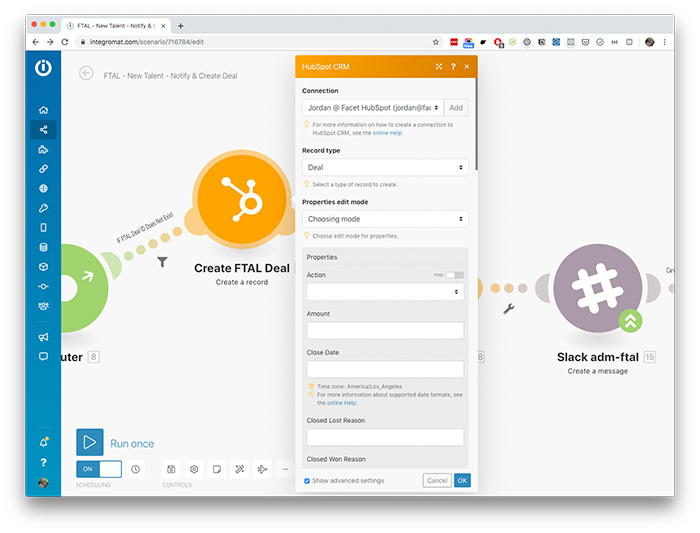Open the Integromat home logo
This screenshot has height=533, width=700.
click(x=43, y=68)
